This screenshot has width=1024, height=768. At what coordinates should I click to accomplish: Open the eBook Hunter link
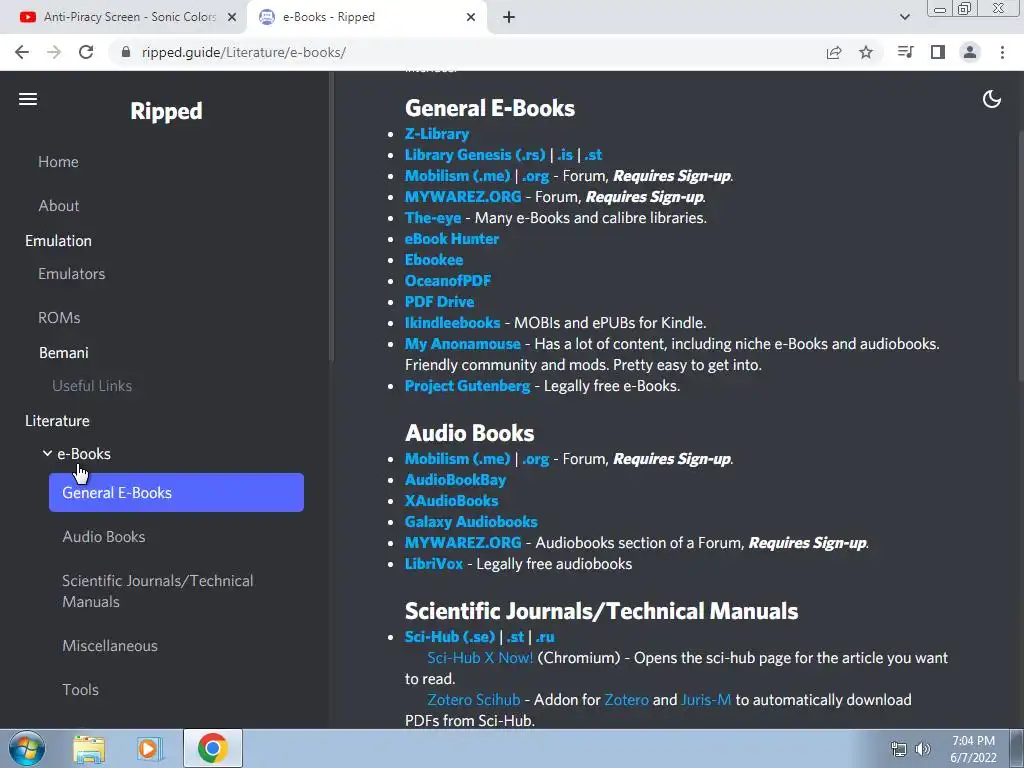click(452, 238)
